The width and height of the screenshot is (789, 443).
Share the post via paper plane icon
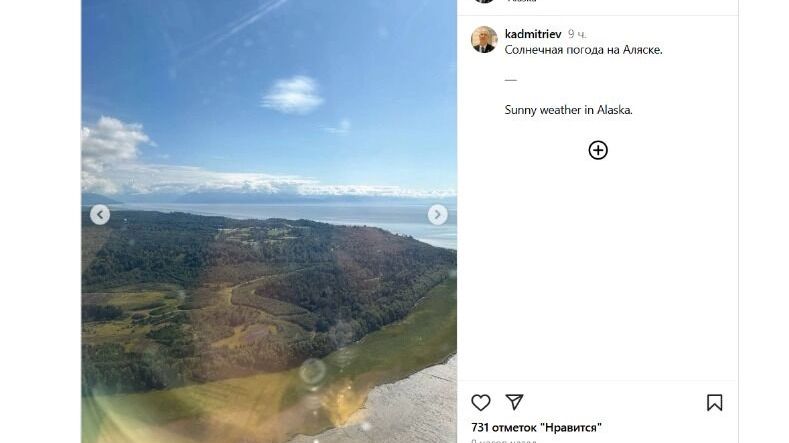(514, 402)
